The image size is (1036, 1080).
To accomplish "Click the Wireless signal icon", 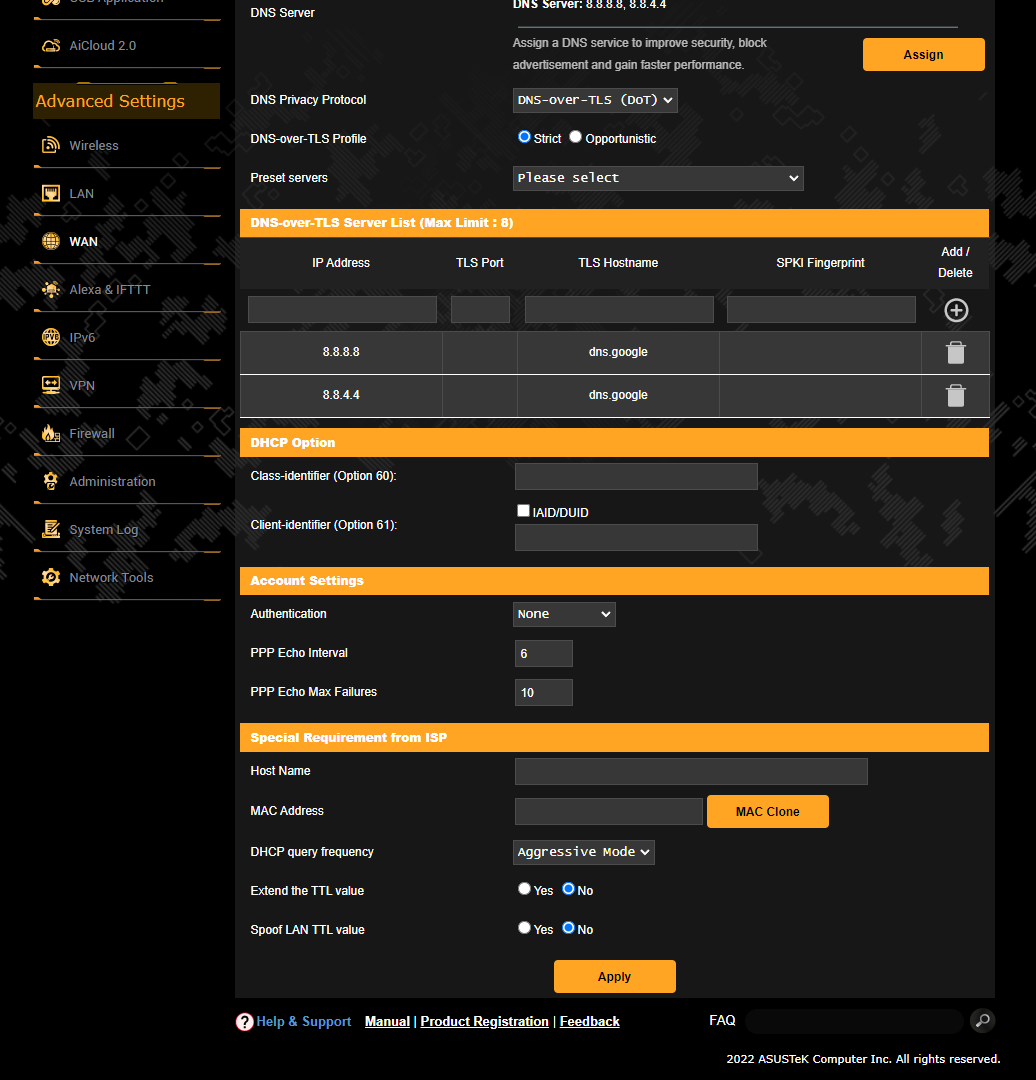I will 51,145.
